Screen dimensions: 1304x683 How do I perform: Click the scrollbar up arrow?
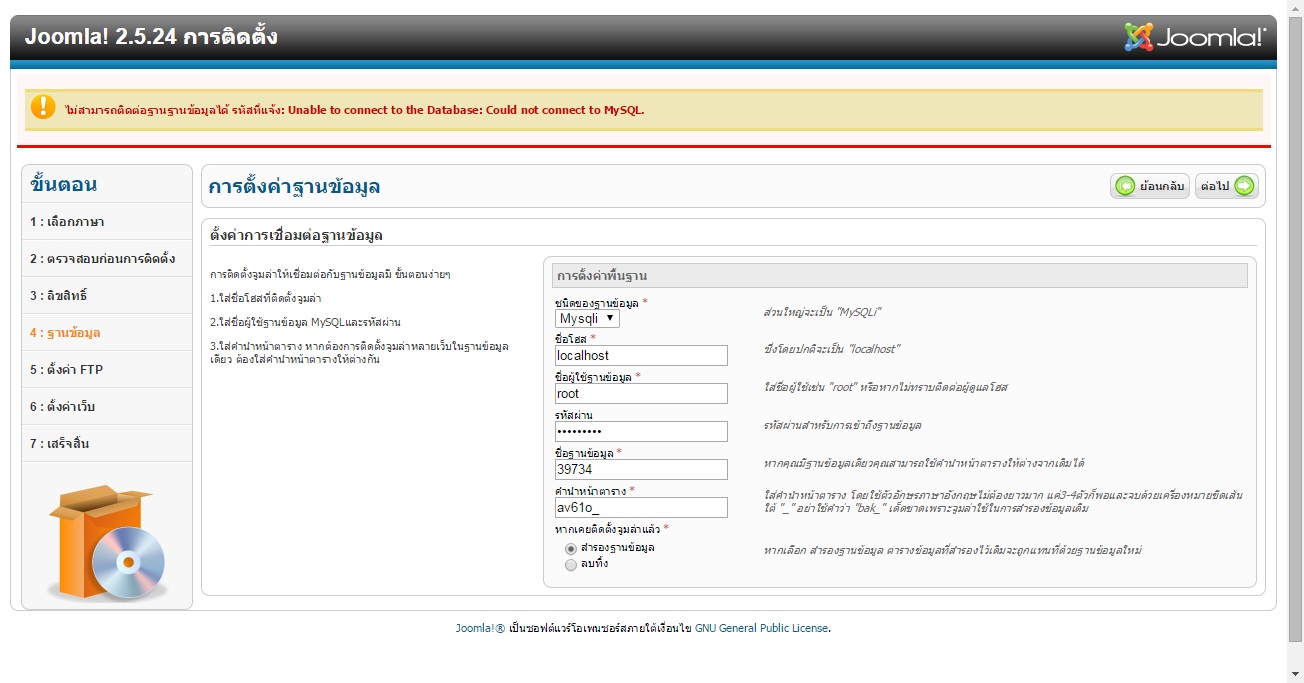1295,7
